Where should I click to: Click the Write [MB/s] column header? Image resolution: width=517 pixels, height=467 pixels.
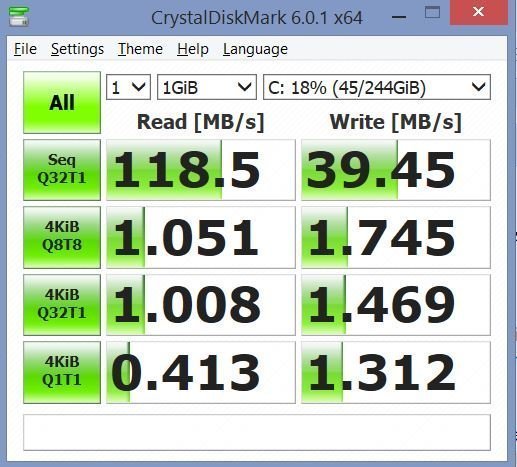pyautogui.click(x=396, y=122)
